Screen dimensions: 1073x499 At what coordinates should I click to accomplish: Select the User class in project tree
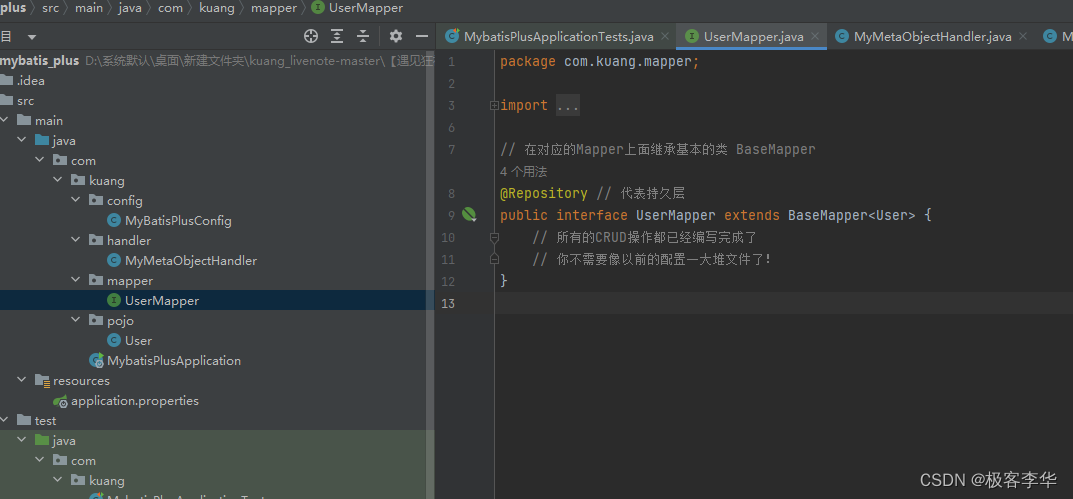138,340
